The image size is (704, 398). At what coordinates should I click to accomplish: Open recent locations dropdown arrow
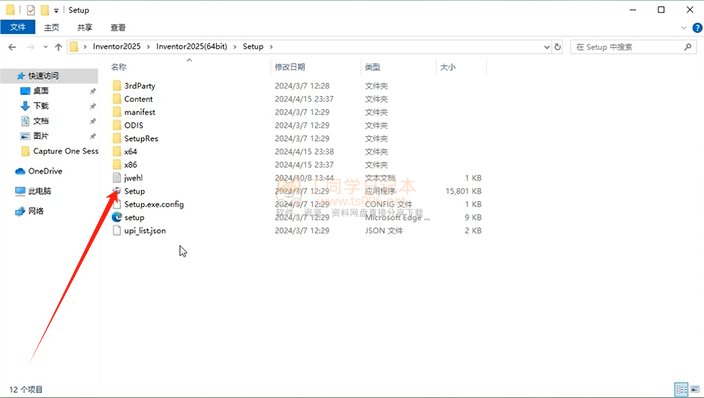pos(45,47)
